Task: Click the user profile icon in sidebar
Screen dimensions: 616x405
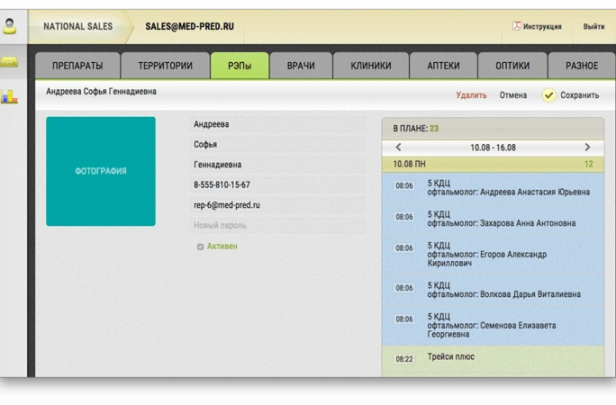Action: 11,27
